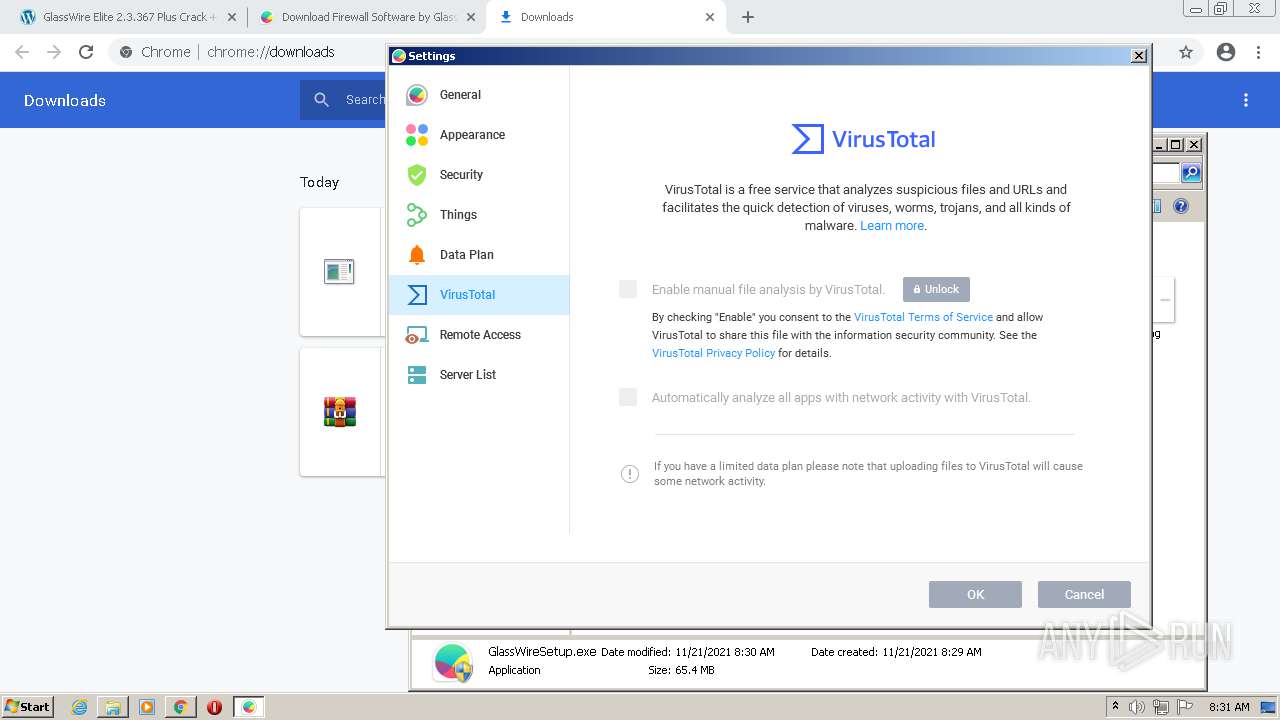This screenshot has height=720, width=1280.
Task: Open the Learn more link
Action: pos(892,226)
